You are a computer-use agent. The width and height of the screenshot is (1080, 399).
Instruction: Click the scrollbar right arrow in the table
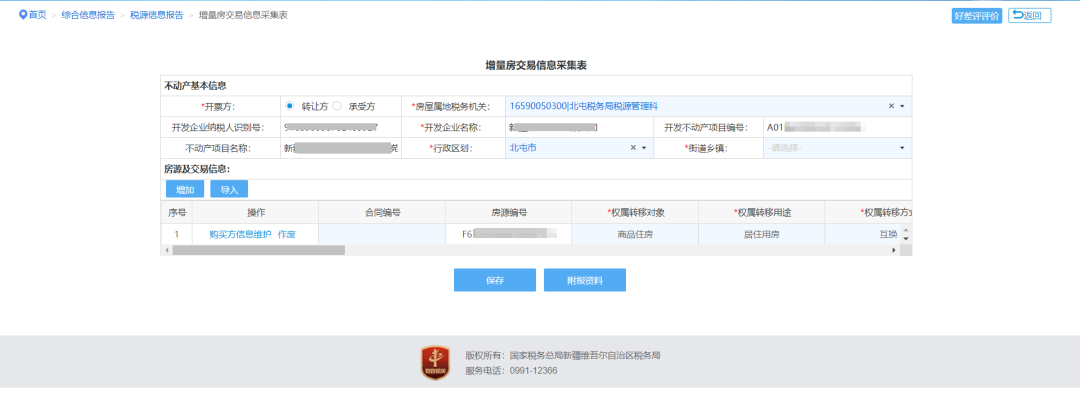pyautogui.click(x=894, y=250)
